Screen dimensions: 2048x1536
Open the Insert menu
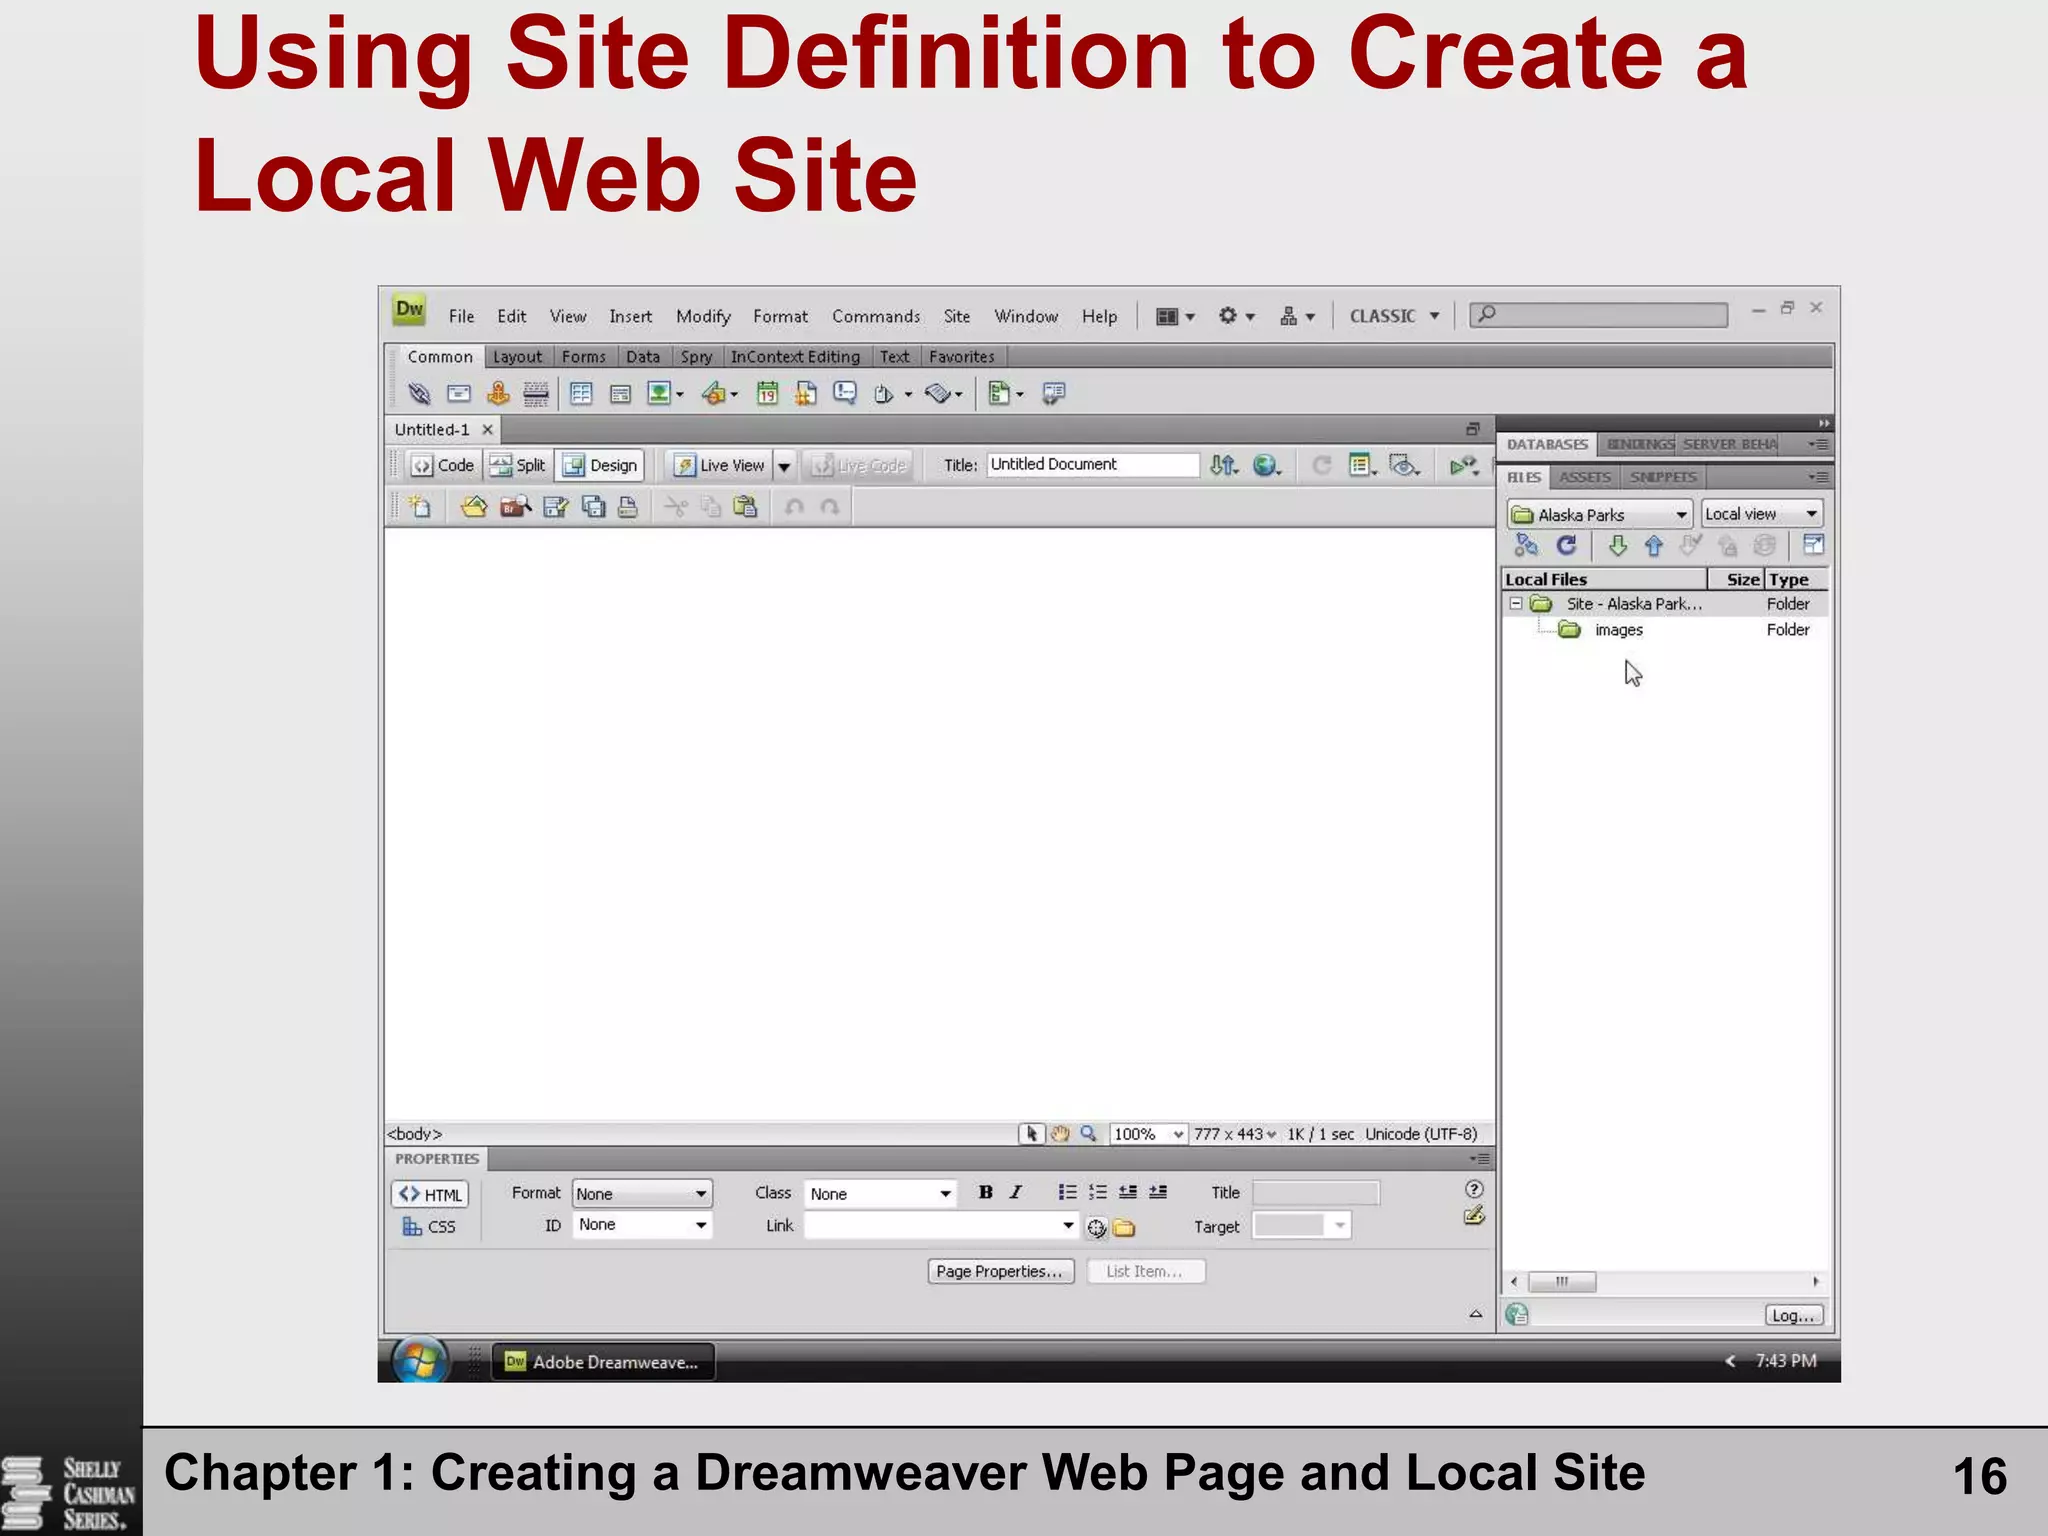pyautogui.click(x=630, y=317)
